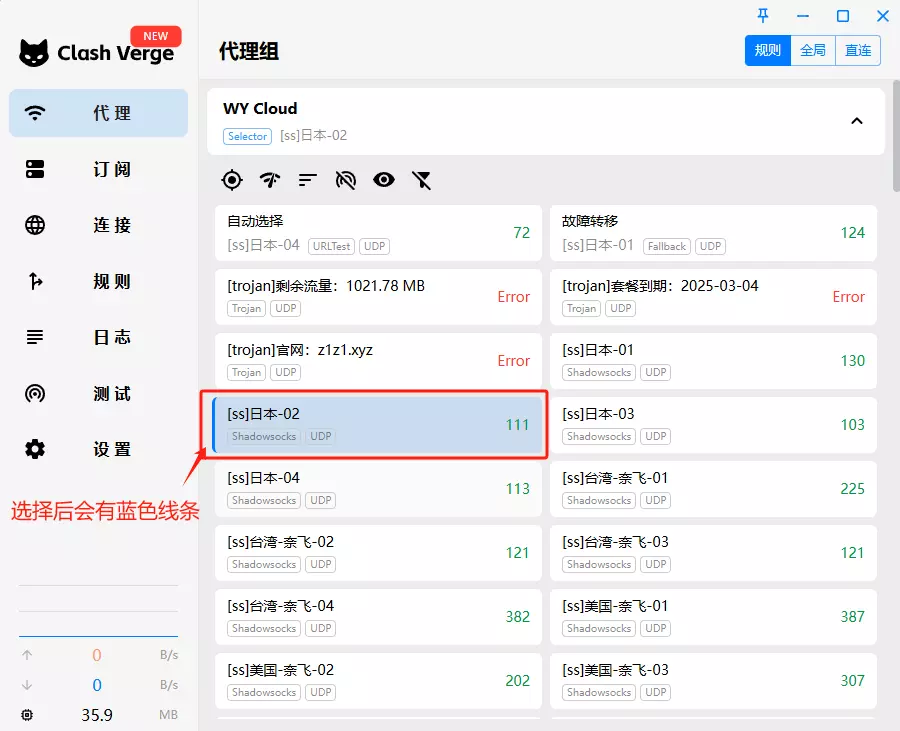
Task: Go to the 规则 (Rules) sidebar page
Action: pos(99,281)
